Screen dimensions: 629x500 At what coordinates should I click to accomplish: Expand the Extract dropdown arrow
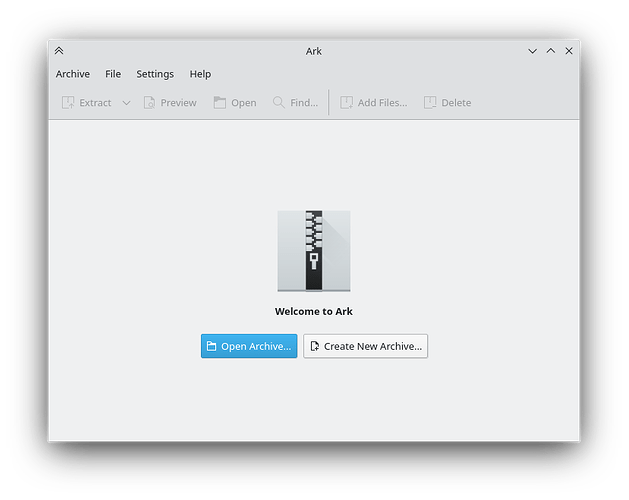point(126,103)
